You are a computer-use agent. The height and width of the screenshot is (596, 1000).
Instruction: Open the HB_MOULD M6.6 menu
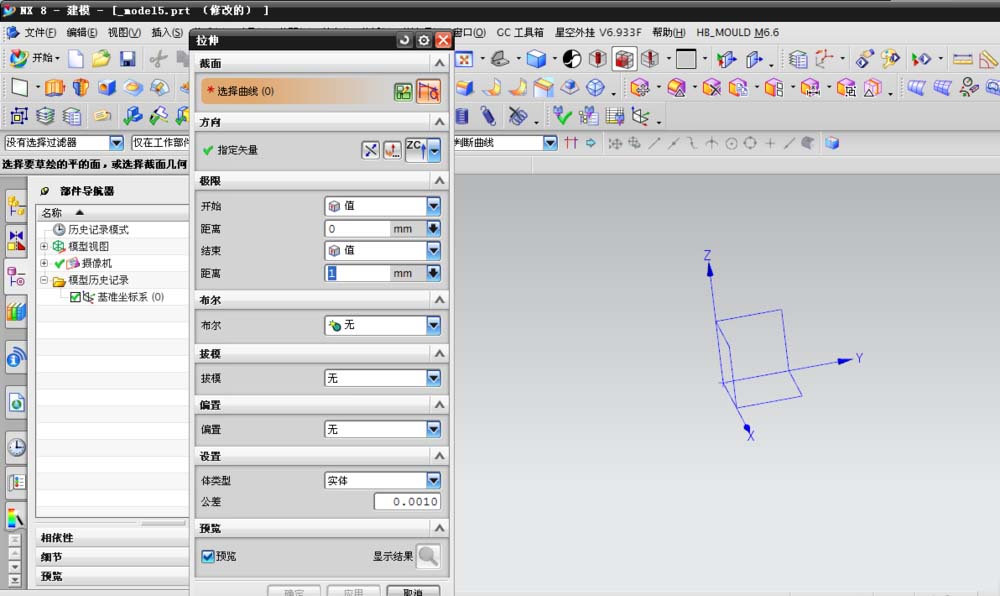pos(737,33)
